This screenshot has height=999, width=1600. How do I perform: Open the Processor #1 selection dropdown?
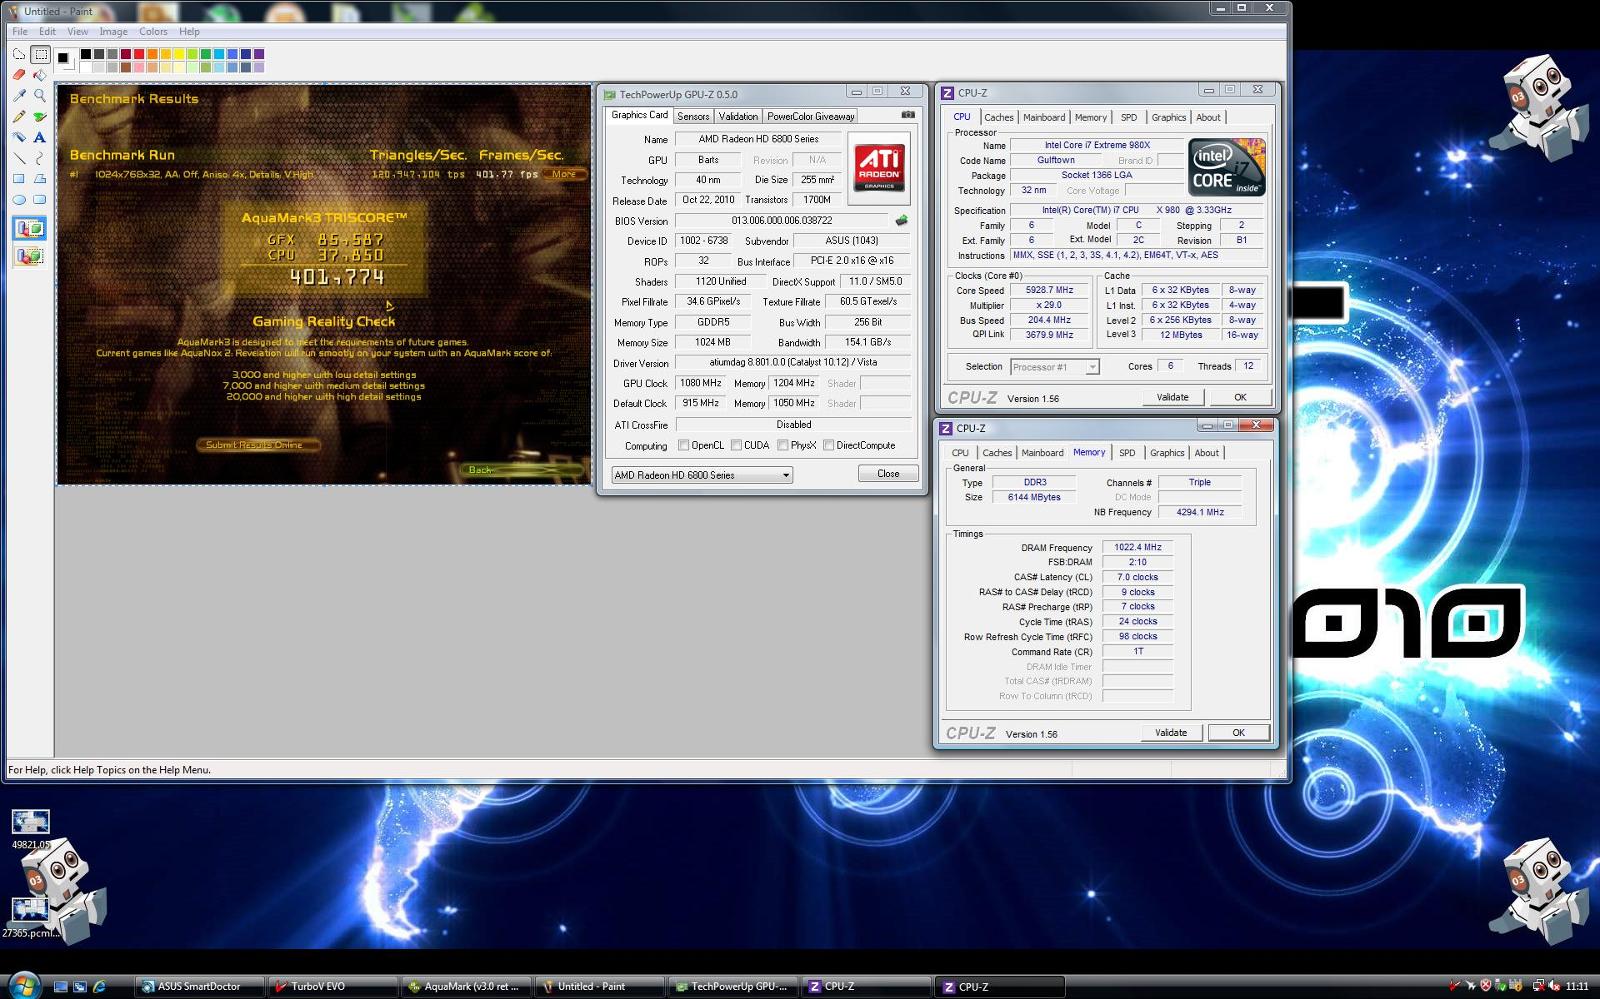pyautogui.click(x=1055, y=367)
